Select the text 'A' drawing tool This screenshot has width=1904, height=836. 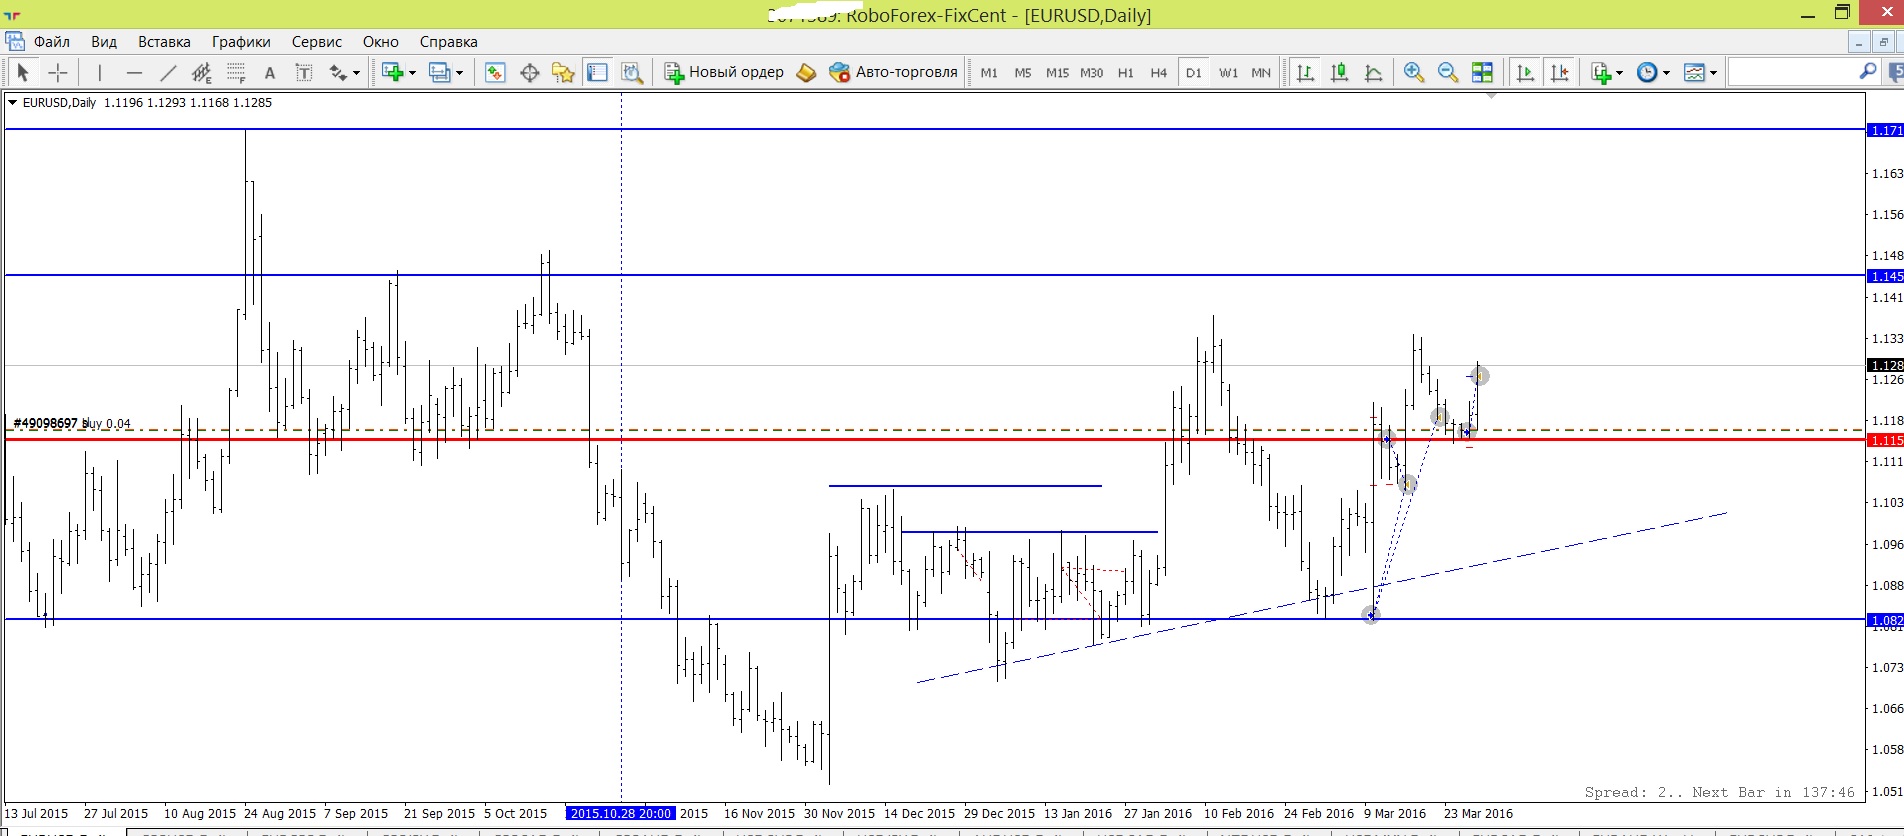click(x=269, y=72)
